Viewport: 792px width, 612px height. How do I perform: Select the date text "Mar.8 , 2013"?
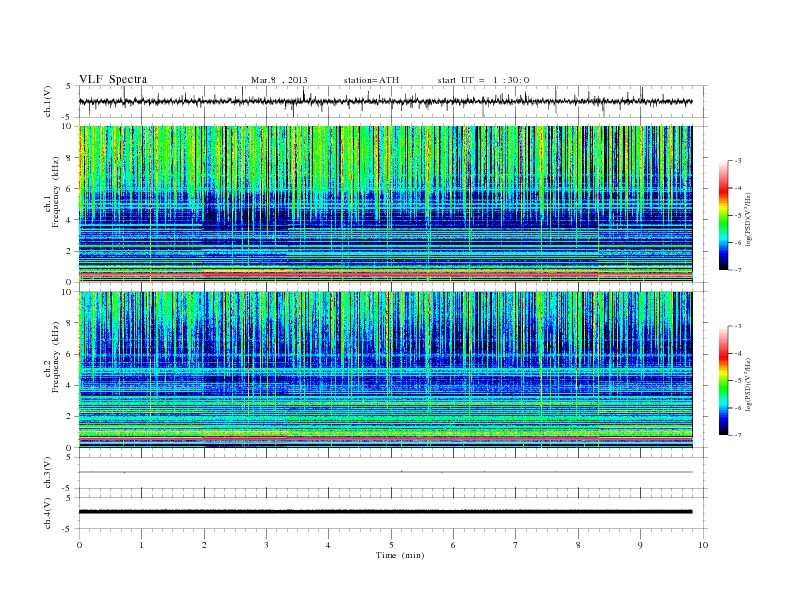(279, 80)
